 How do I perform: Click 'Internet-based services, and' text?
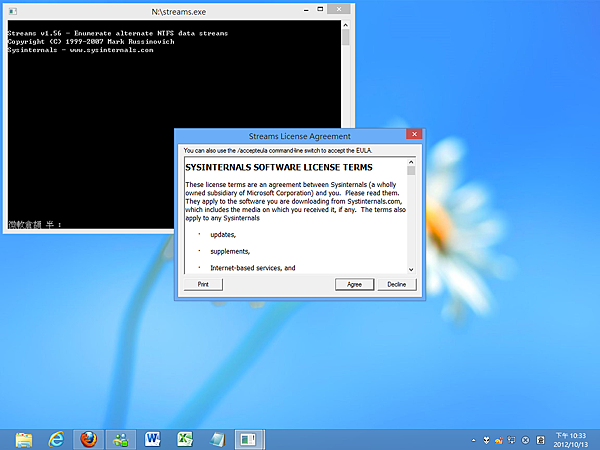click(x=253, y=268)
